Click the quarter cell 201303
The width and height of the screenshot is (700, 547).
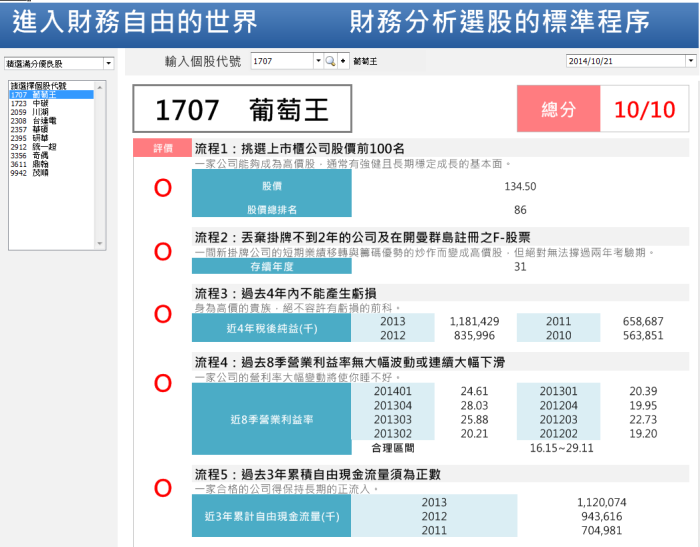[x=392, y=420]
